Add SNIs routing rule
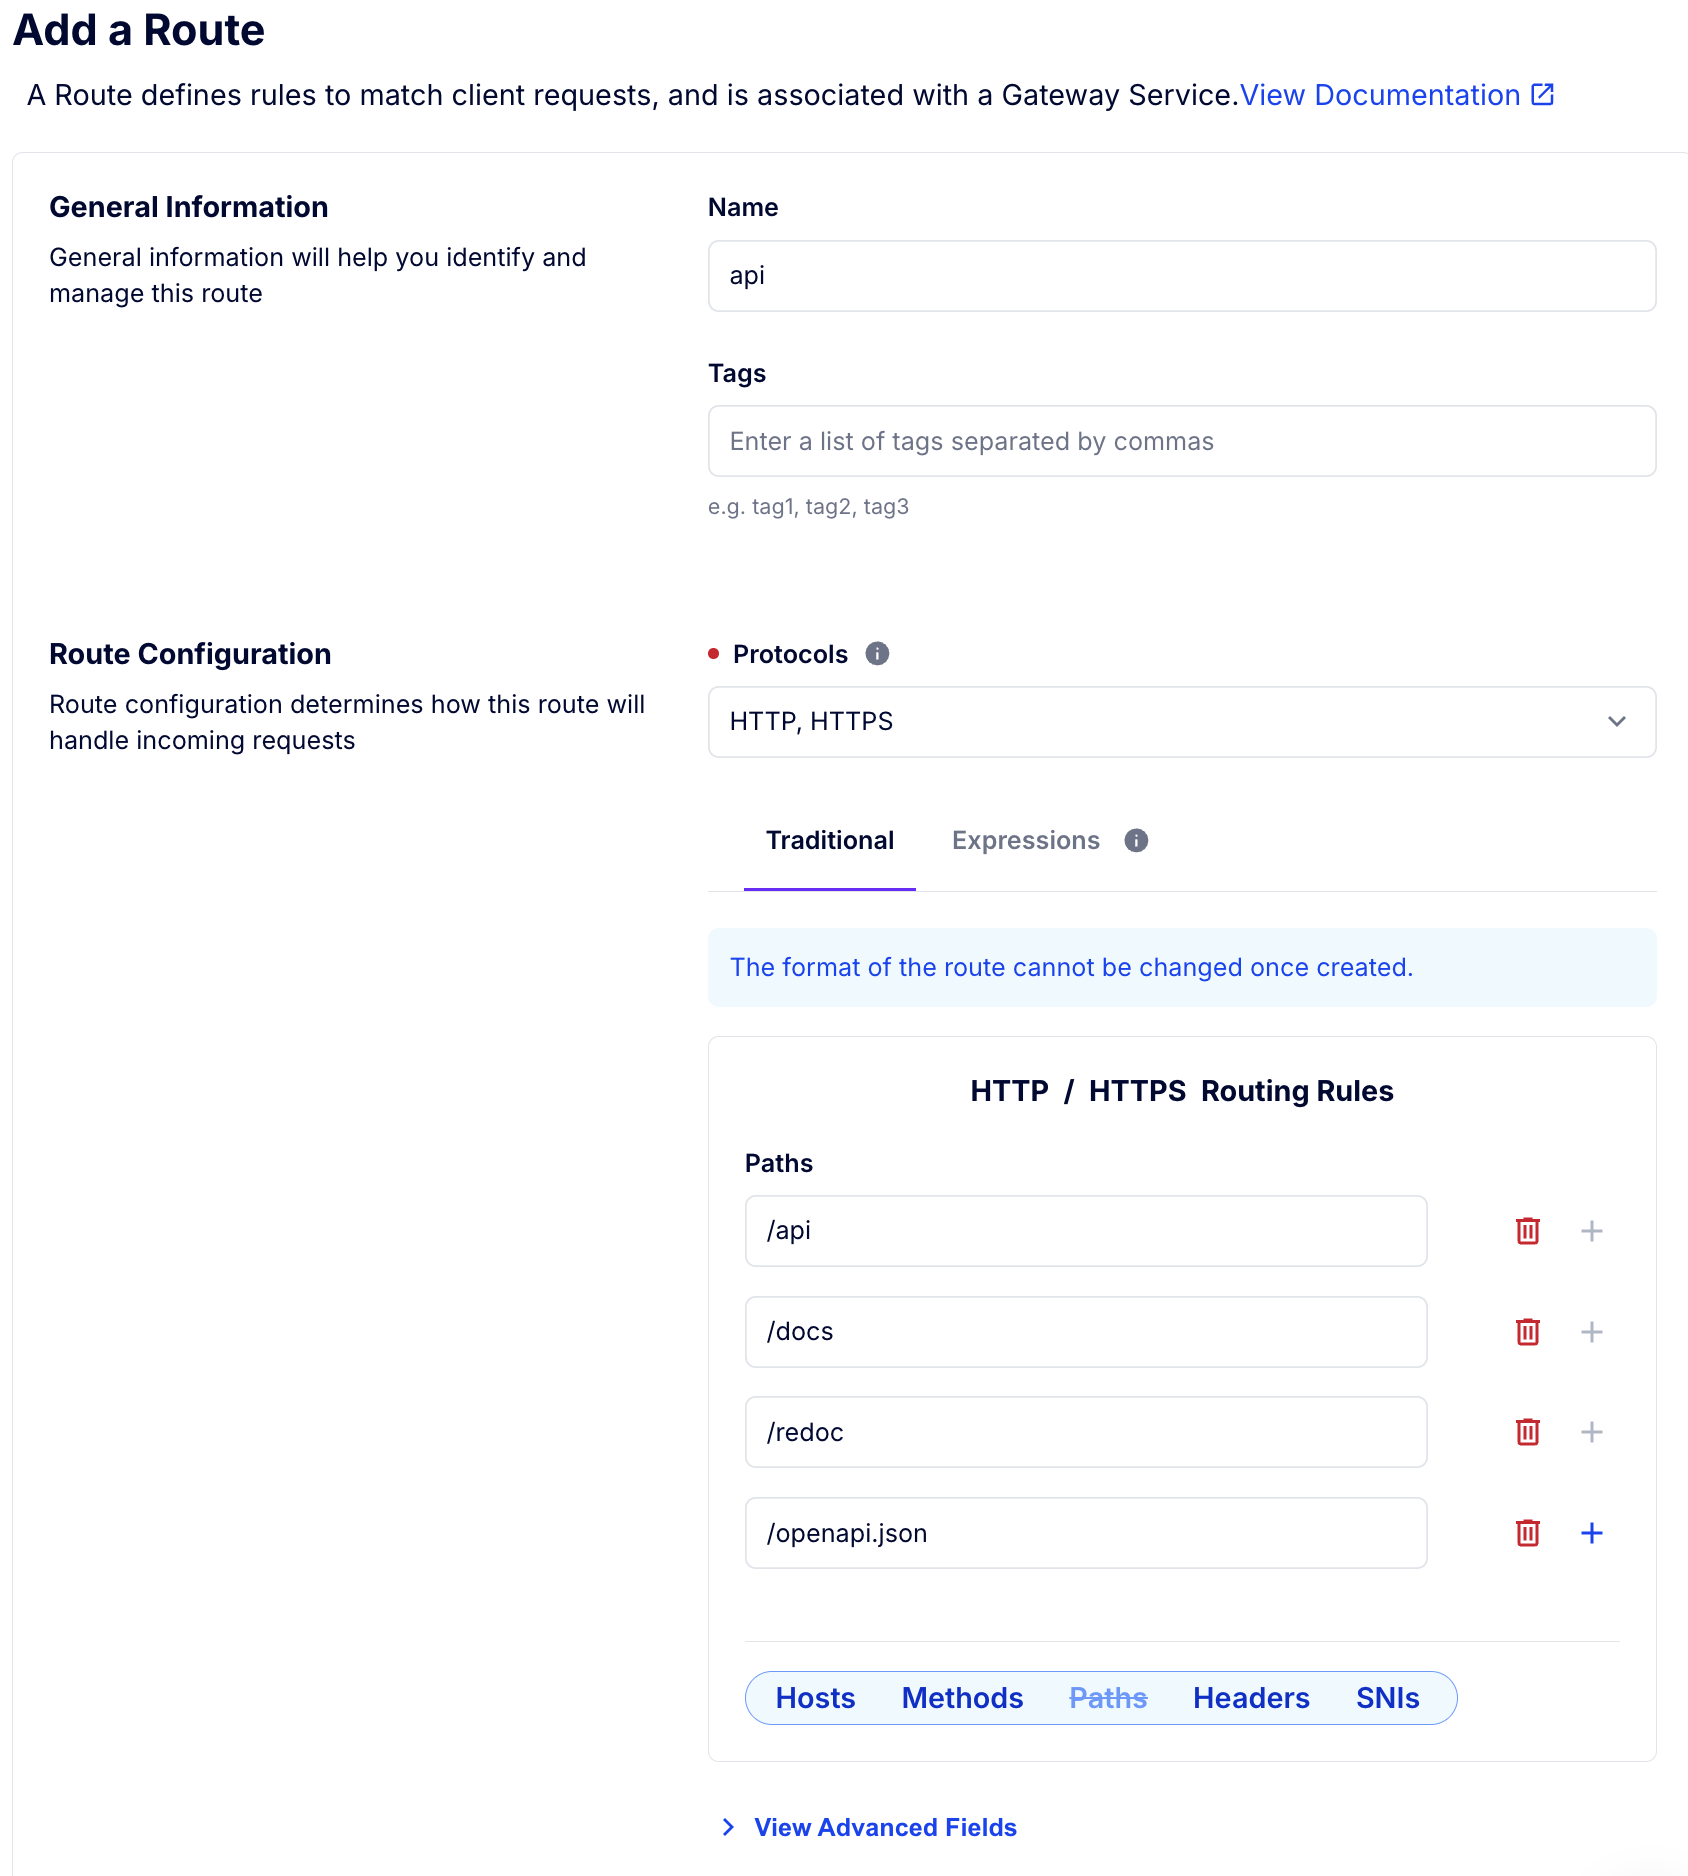Viewport: 1688px width, 1876px height. (x=1387, y=1698)
